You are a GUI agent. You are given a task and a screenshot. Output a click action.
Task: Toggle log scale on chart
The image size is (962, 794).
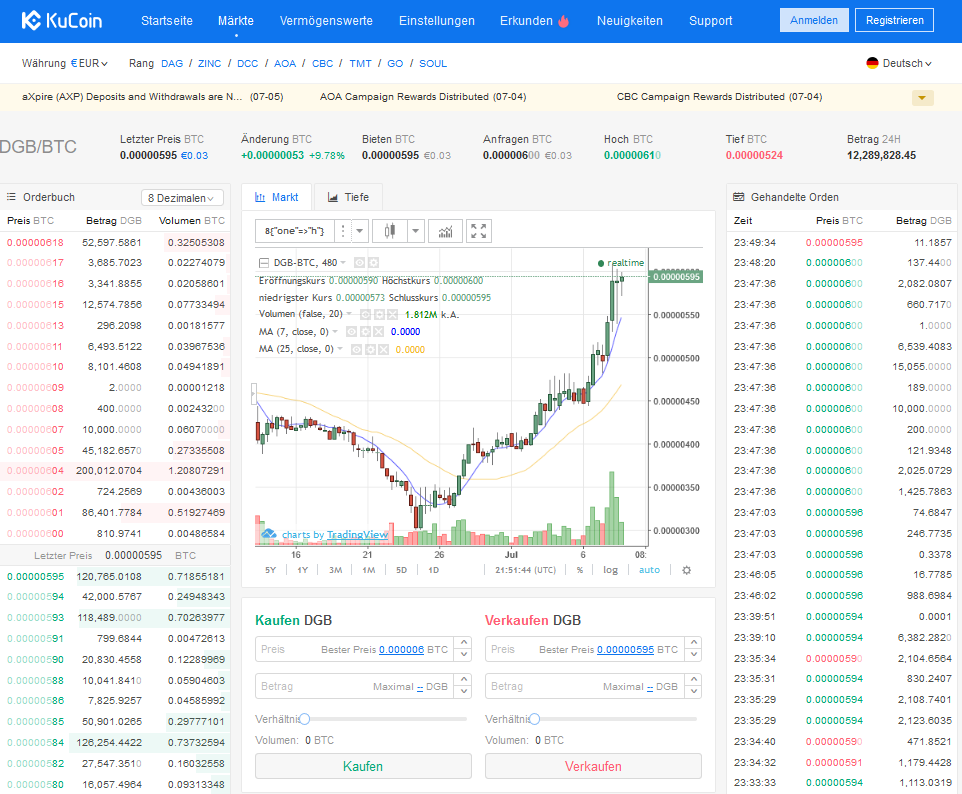point(610,570)
